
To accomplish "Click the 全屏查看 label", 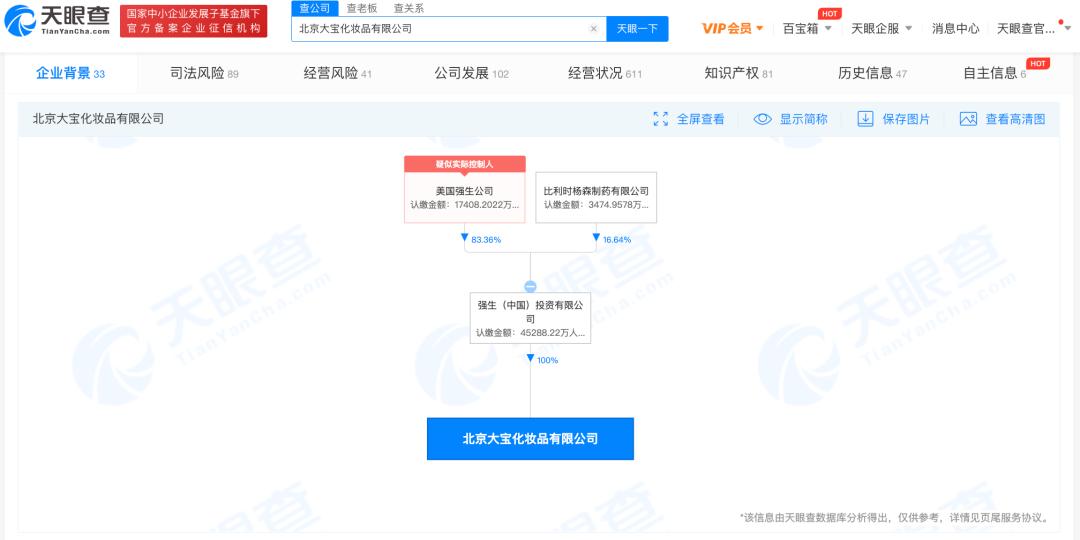I will tap(700, 119).
